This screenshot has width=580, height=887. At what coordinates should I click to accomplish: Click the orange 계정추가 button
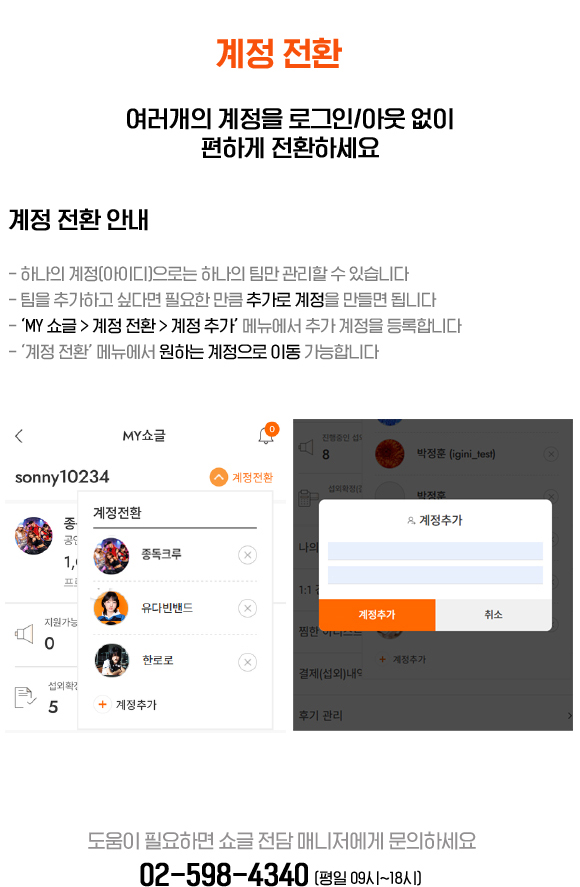point(377,614)
